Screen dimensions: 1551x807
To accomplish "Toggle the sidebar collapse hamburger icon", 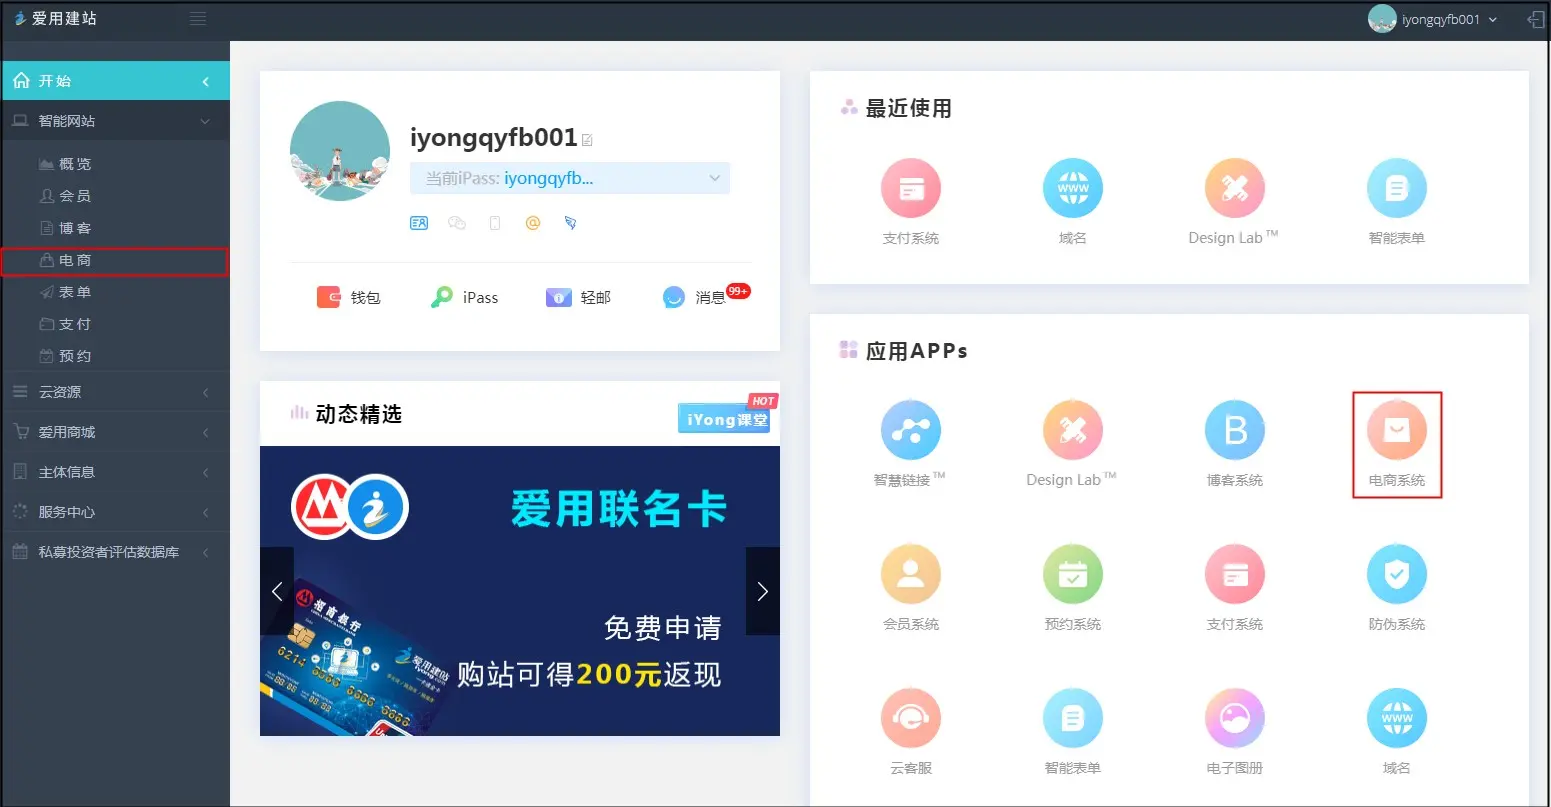I will 198,19.
